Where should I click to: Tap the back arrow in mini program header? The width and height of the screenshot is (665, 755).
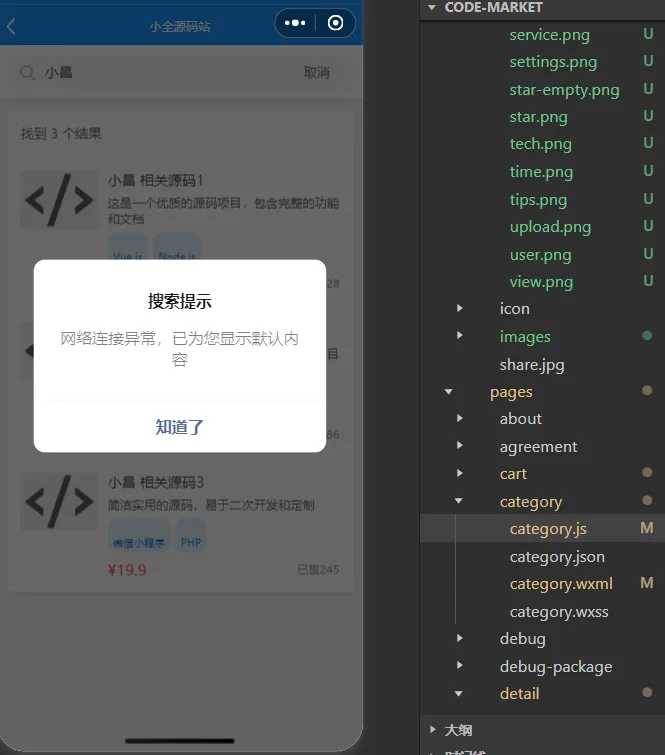point(12,26)
